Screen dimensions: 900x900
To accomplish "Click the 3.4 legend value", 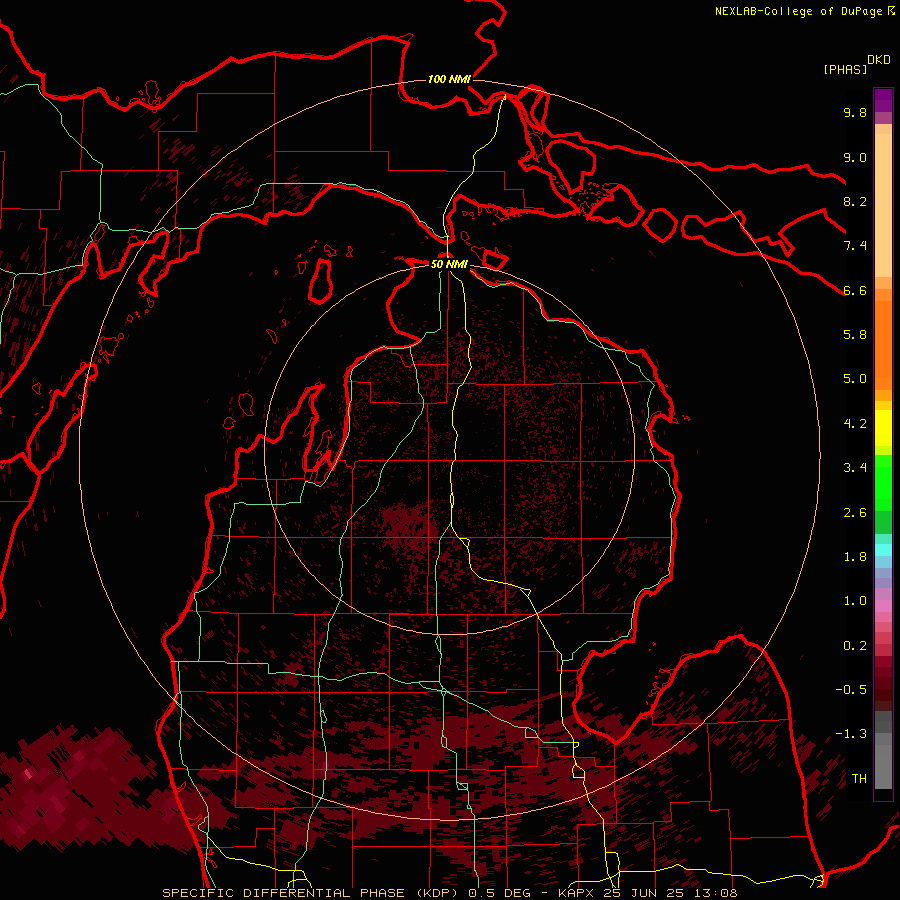I will pyautogui.click(x=855, y=468).
